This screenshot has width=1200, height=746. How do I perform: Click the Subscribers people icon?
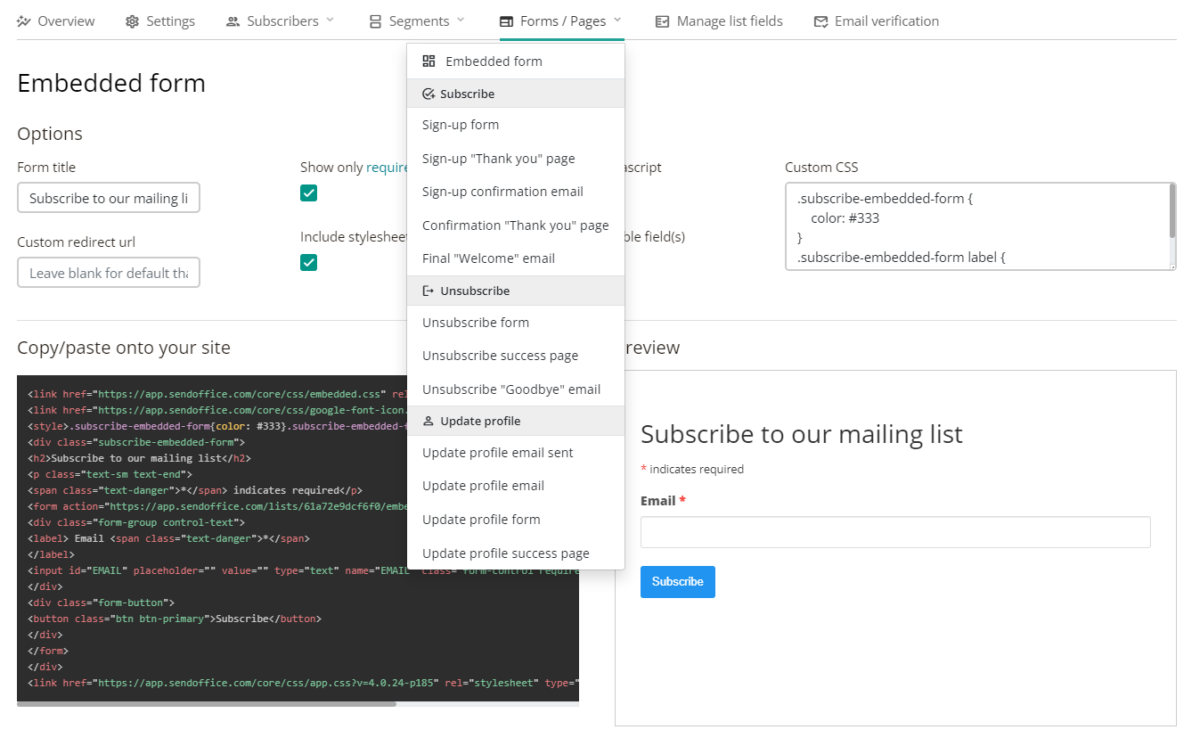point(233,21)
